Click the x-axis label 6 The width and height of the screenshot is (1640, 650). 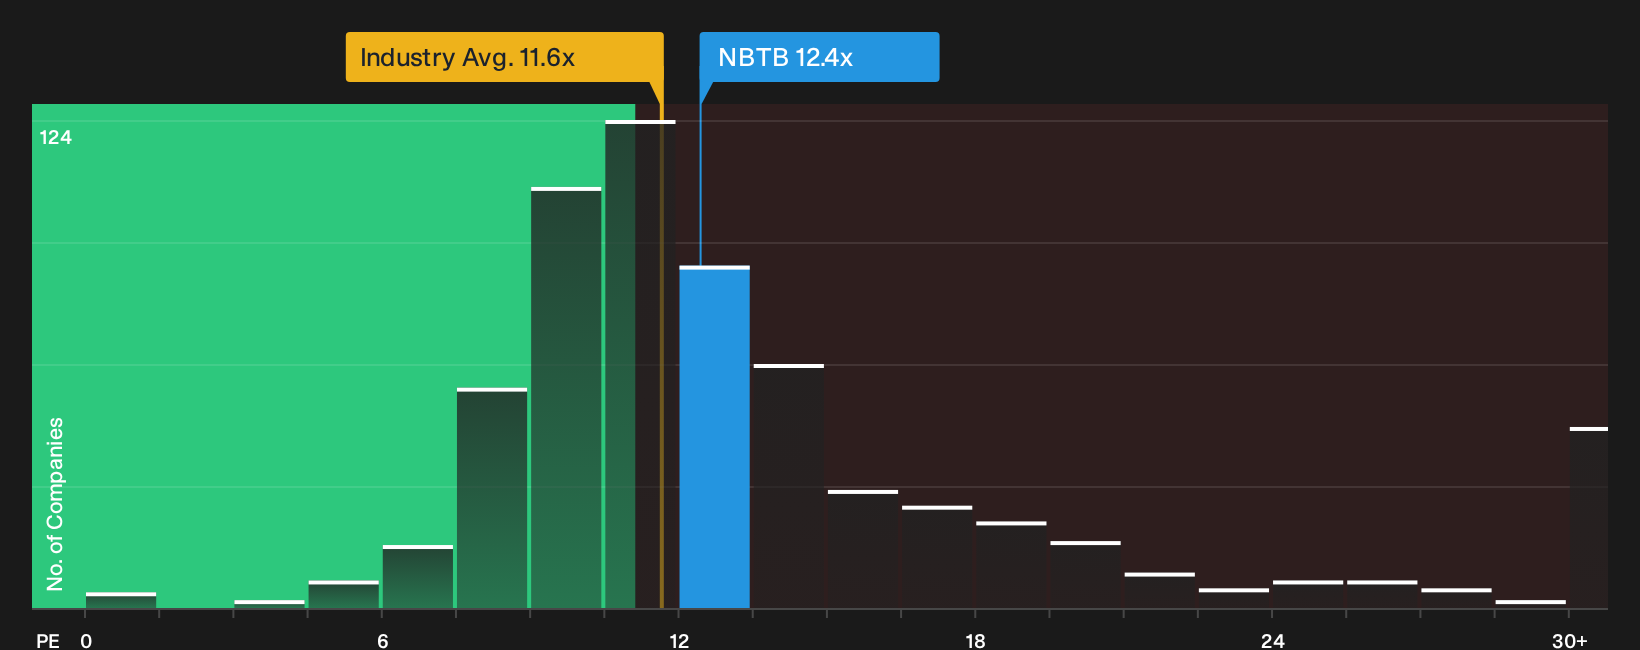tap(383, 640)
